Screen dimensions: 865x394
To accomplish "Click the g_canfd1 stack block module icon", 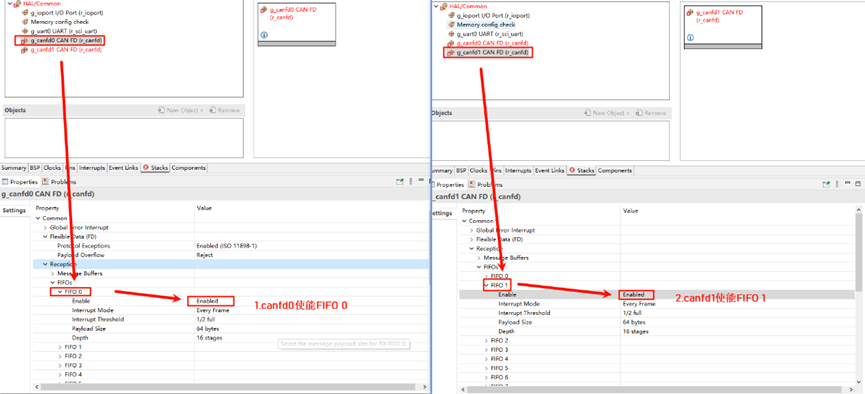I will click(690, 13).
